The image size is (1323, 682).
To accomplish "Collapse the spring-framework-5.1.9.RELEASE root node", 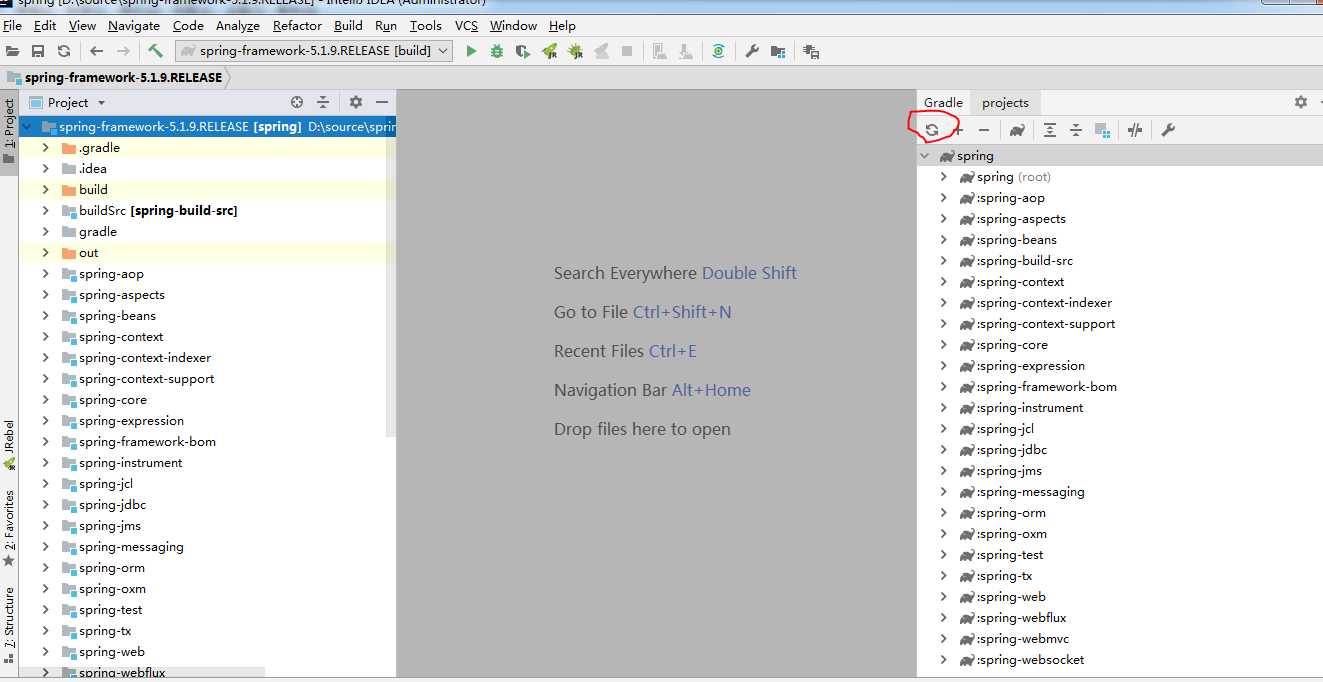I will 27,126.
